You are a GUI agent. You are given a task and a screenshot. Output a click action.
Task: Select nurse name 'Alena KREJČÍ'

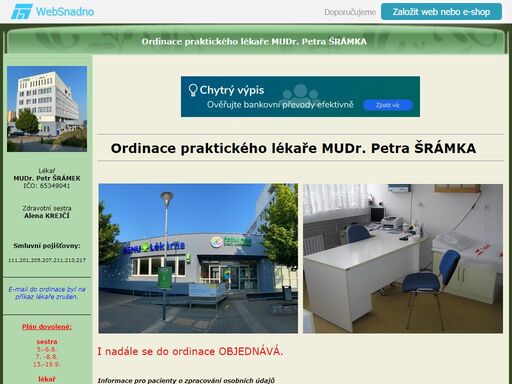point(47,216)
